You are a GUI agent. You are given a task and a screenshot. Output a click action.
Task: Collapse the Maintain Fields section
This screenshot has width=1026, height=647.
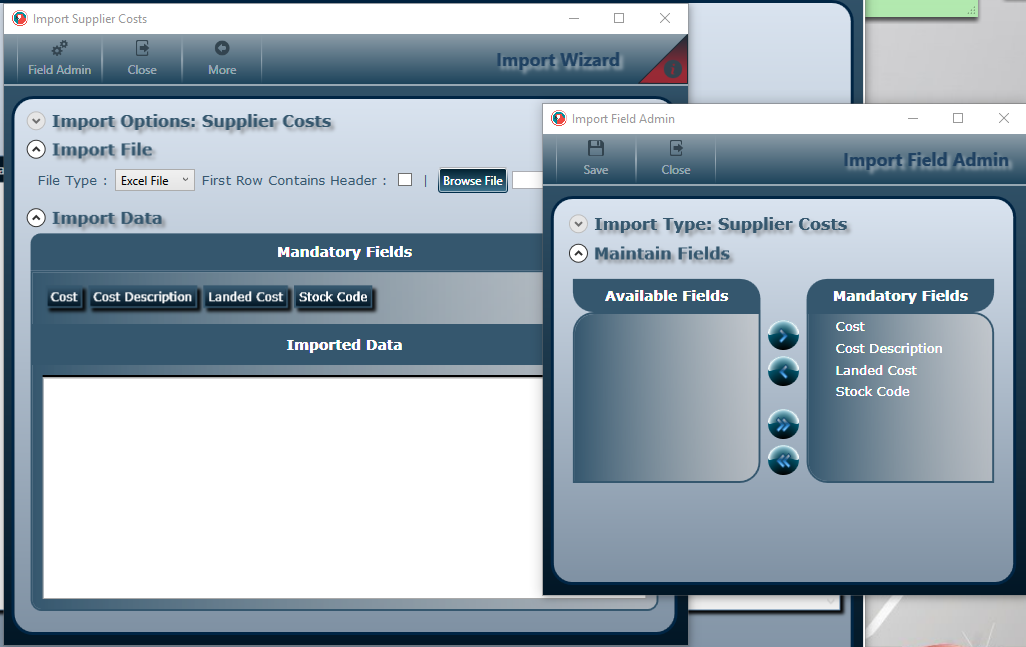[578, 253]
